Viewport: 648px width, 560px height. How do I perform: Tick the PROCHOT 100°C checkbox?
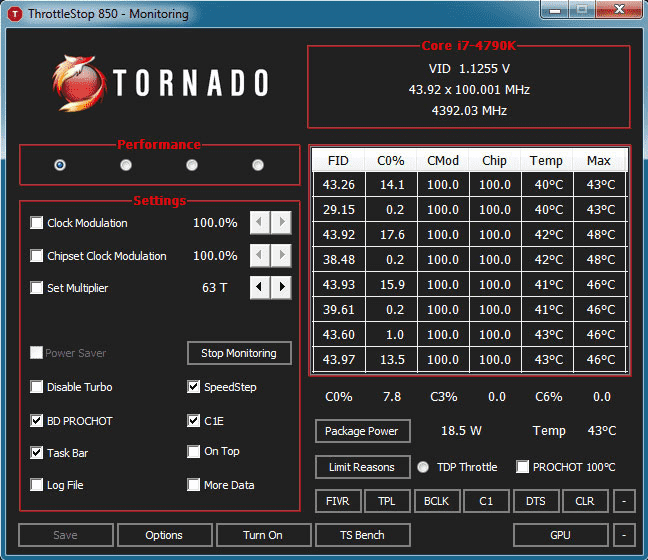tap(522, 467)
